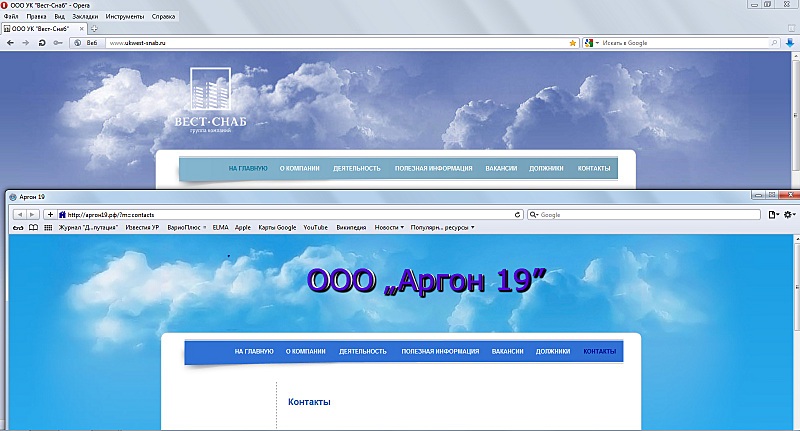Image resolution: width=800 pixels, height=431 pixels.
Task: Click НА ГЛАВНУЮ on Аргон 19 site
Action: pyautogui.click(x=254, y=351)
